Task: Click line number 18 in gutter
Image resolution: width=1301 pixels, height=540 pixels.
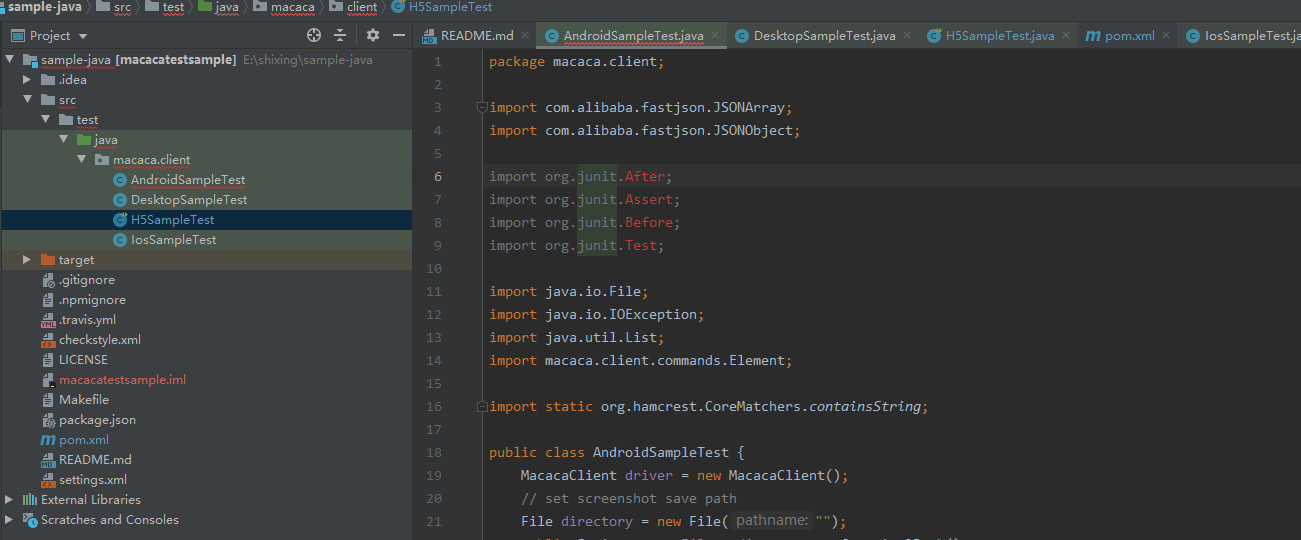Action: (x=433, y=452)
